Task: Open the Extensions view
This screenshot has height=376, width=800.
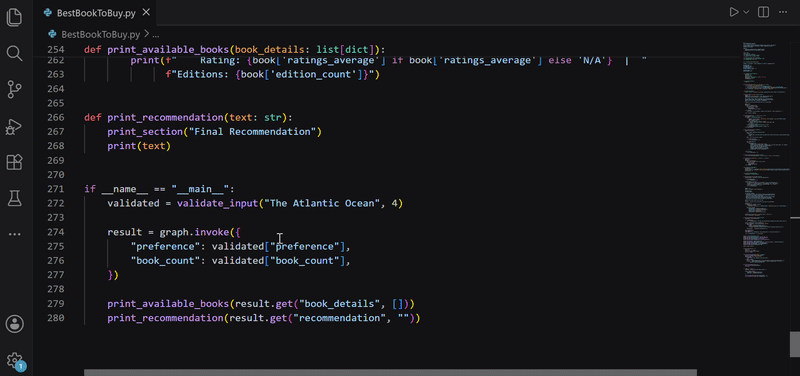Action: pos(14,162)
